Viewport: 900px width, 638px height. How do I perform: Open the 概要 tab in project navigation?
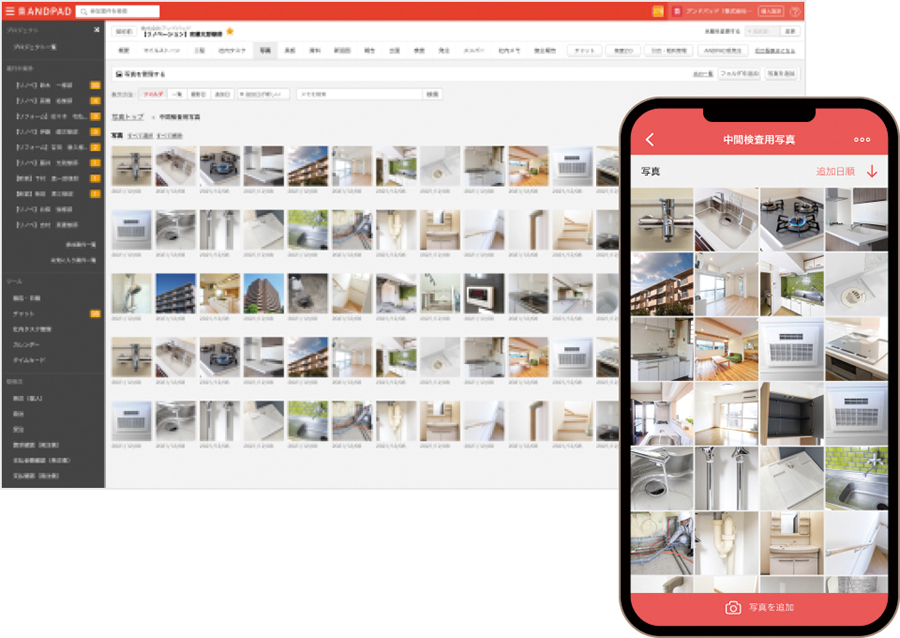point(124,50)
